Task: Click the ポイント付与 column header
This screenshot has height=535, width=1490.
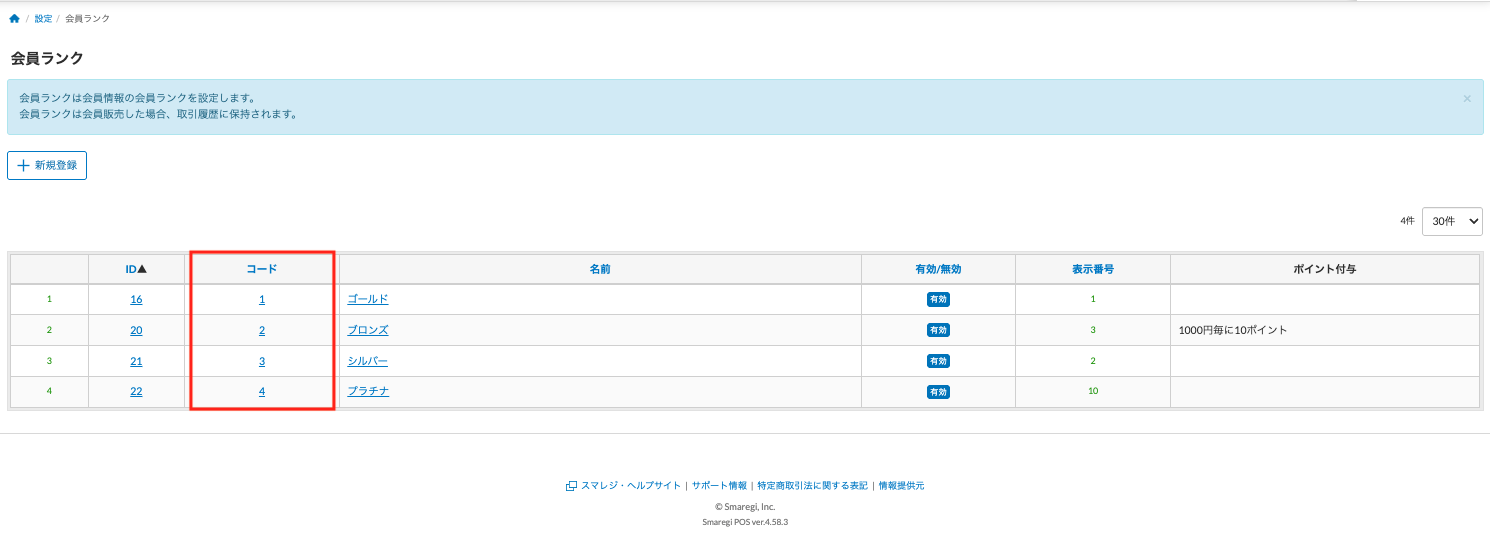Action: click(x=1324, y=269)
